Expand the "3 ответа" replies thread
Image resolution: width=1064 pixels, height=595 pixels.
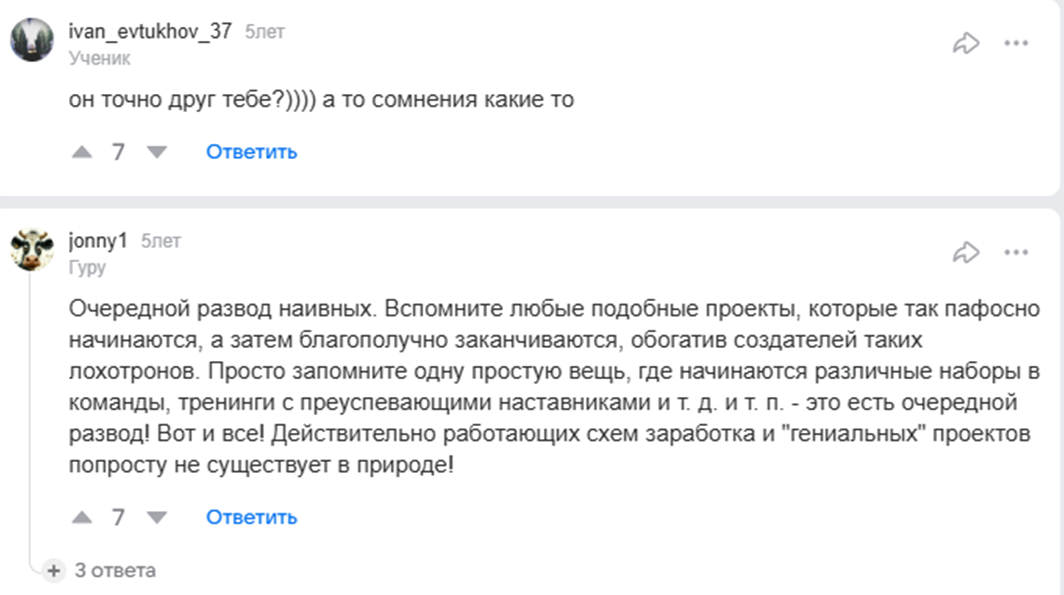point(114,571)
